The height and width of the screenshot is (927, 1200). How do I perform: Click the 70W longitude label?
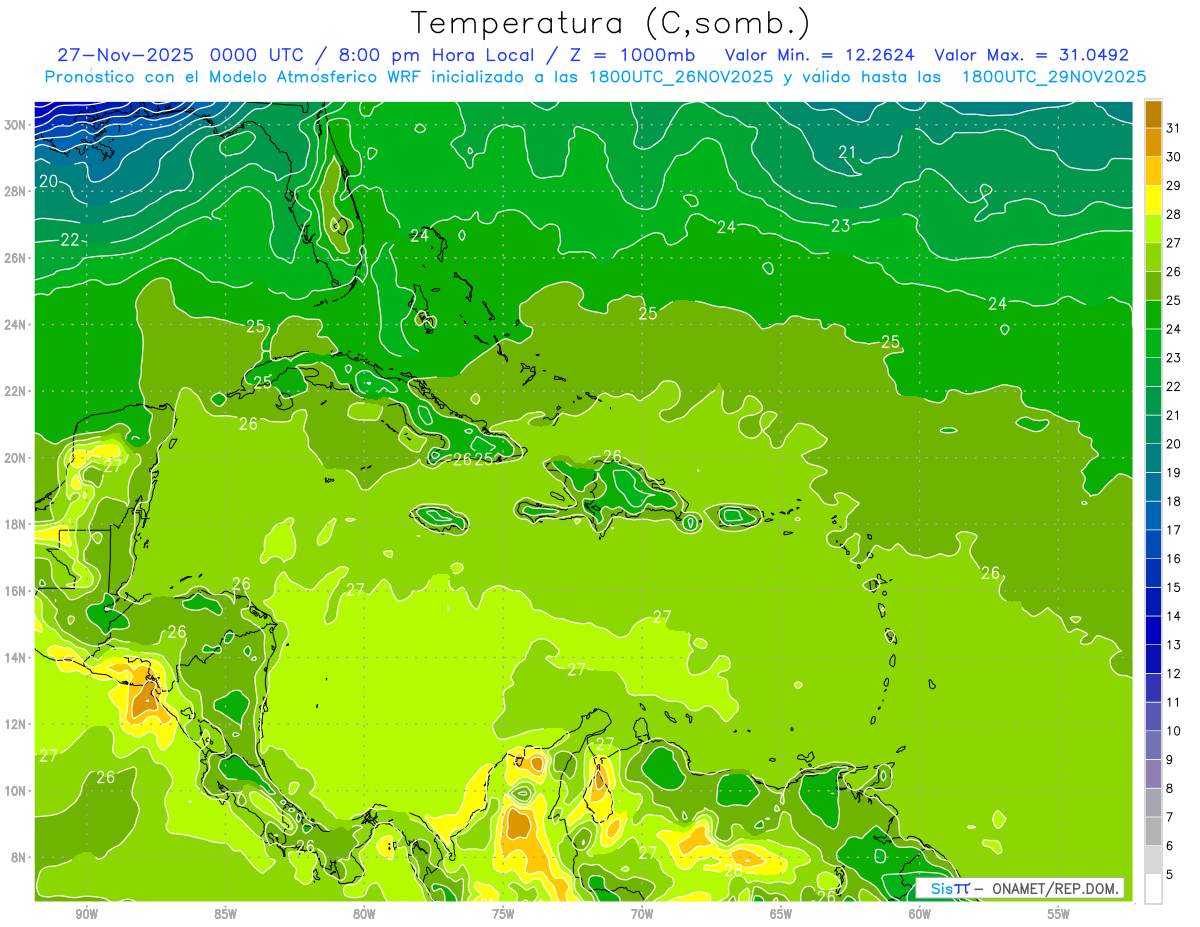coord(642,915)
